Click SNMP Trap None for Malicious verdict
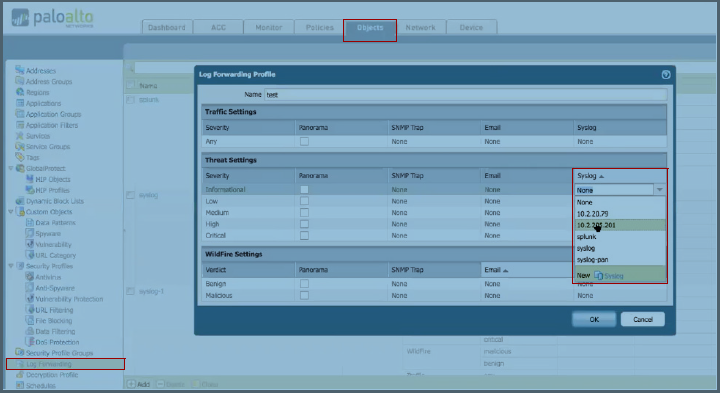Image resolution: width=721 pixels, height=393 pixels. click(399, 295)
